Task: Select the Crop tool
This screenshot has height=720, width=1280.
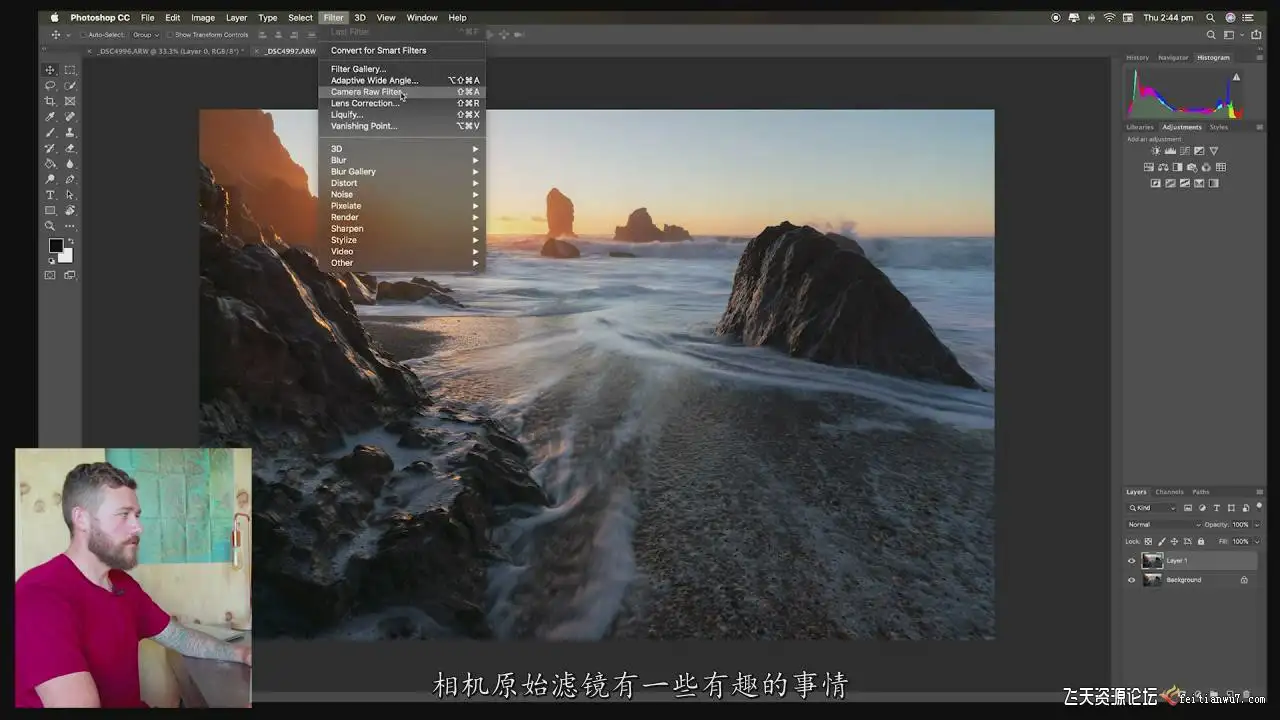Action: pos(50,101)
